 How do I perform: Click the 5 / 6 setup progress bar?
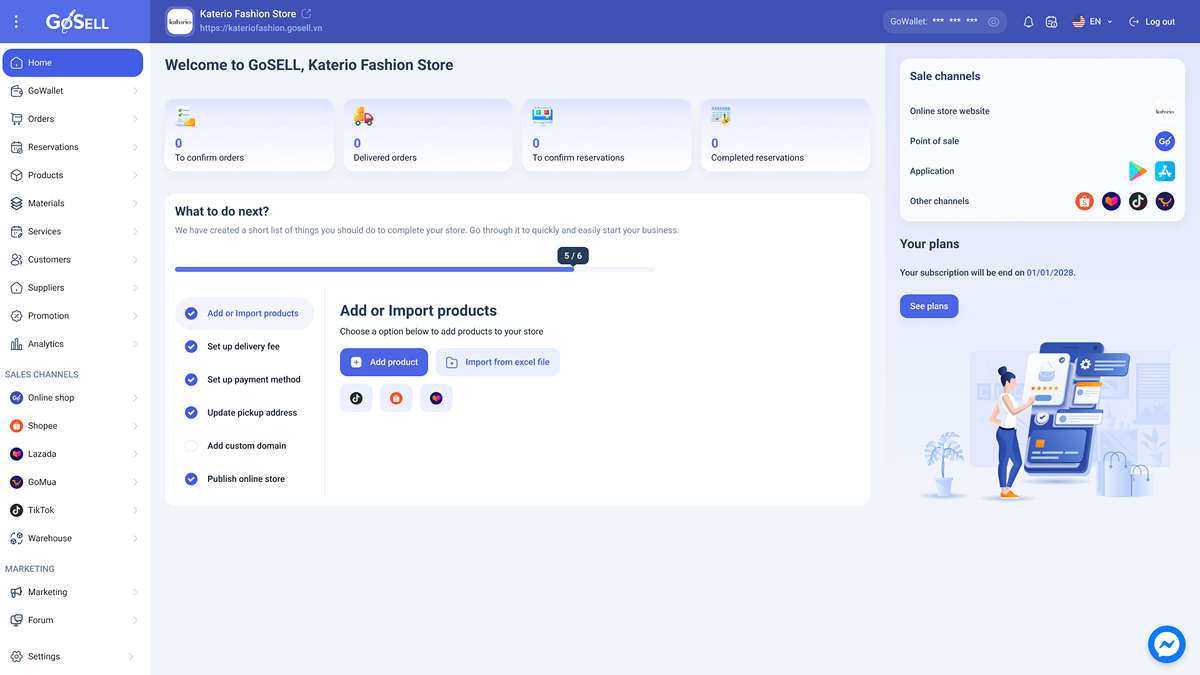tap(414, 269)
